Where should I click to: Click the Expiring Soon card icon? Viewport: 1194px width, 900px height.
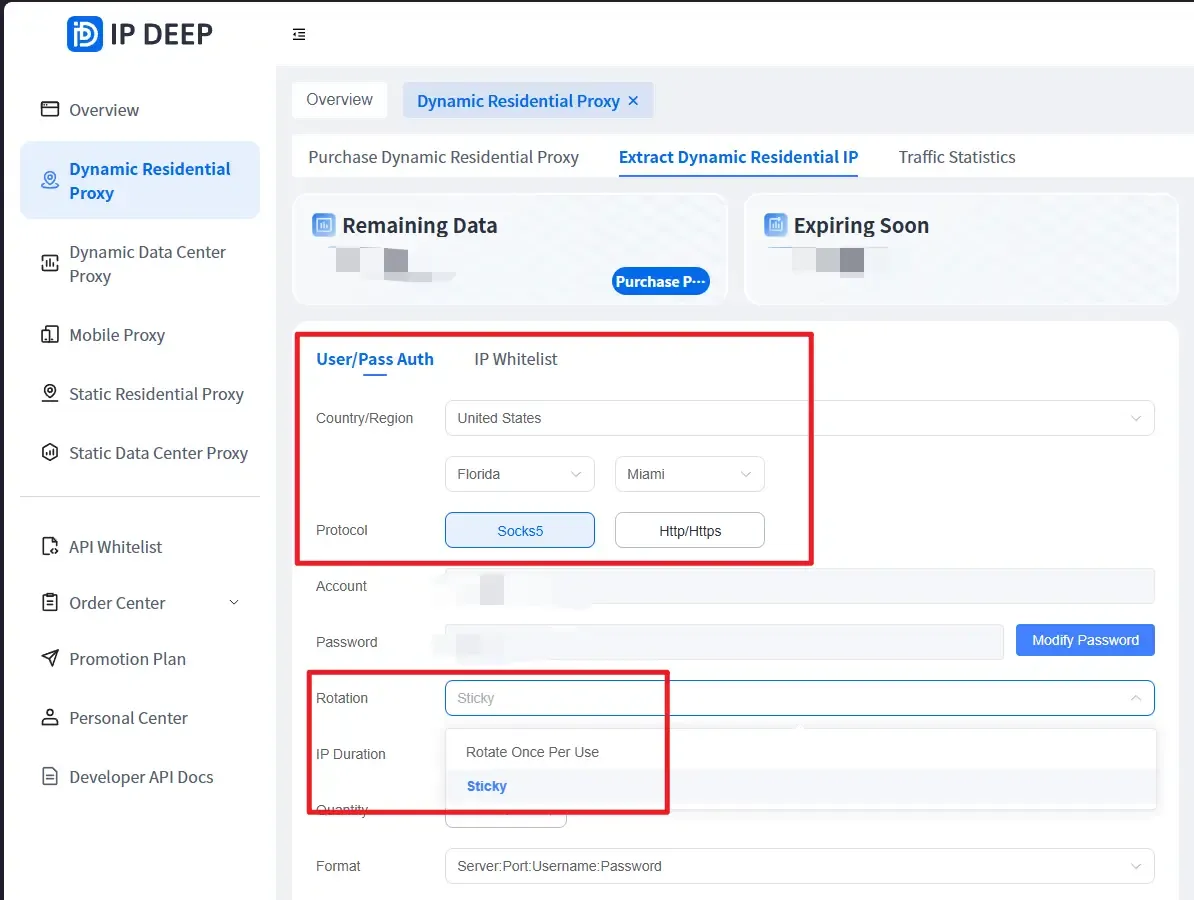(x=775, y=225)
